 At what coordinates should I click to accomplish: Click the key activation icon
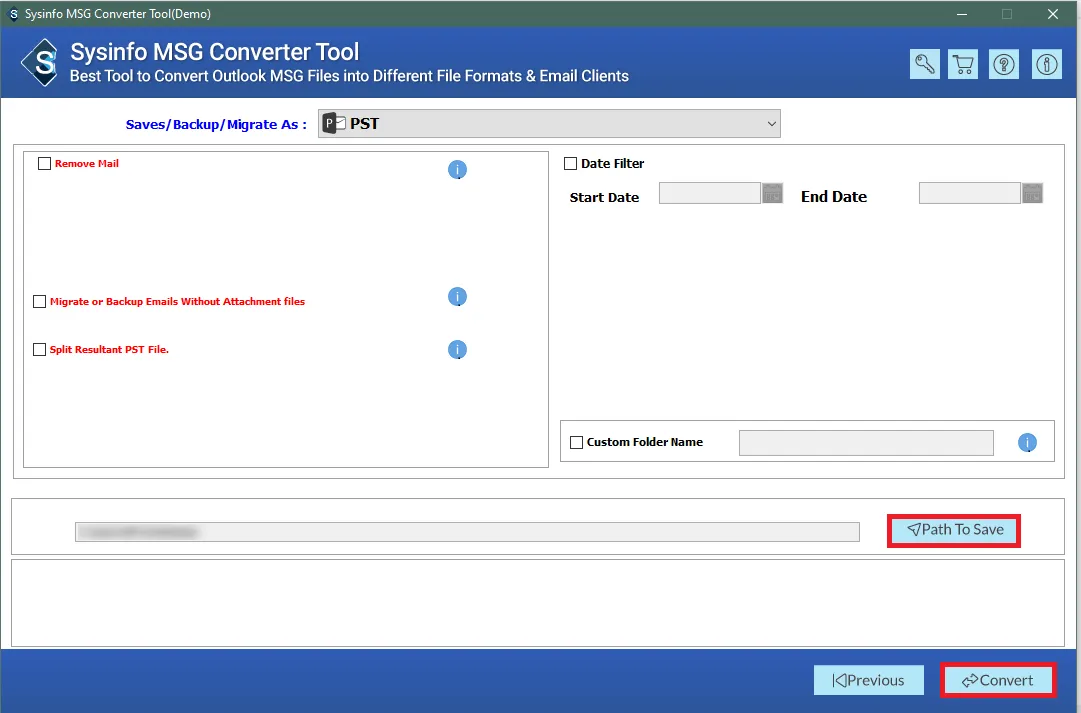[925, 64]
